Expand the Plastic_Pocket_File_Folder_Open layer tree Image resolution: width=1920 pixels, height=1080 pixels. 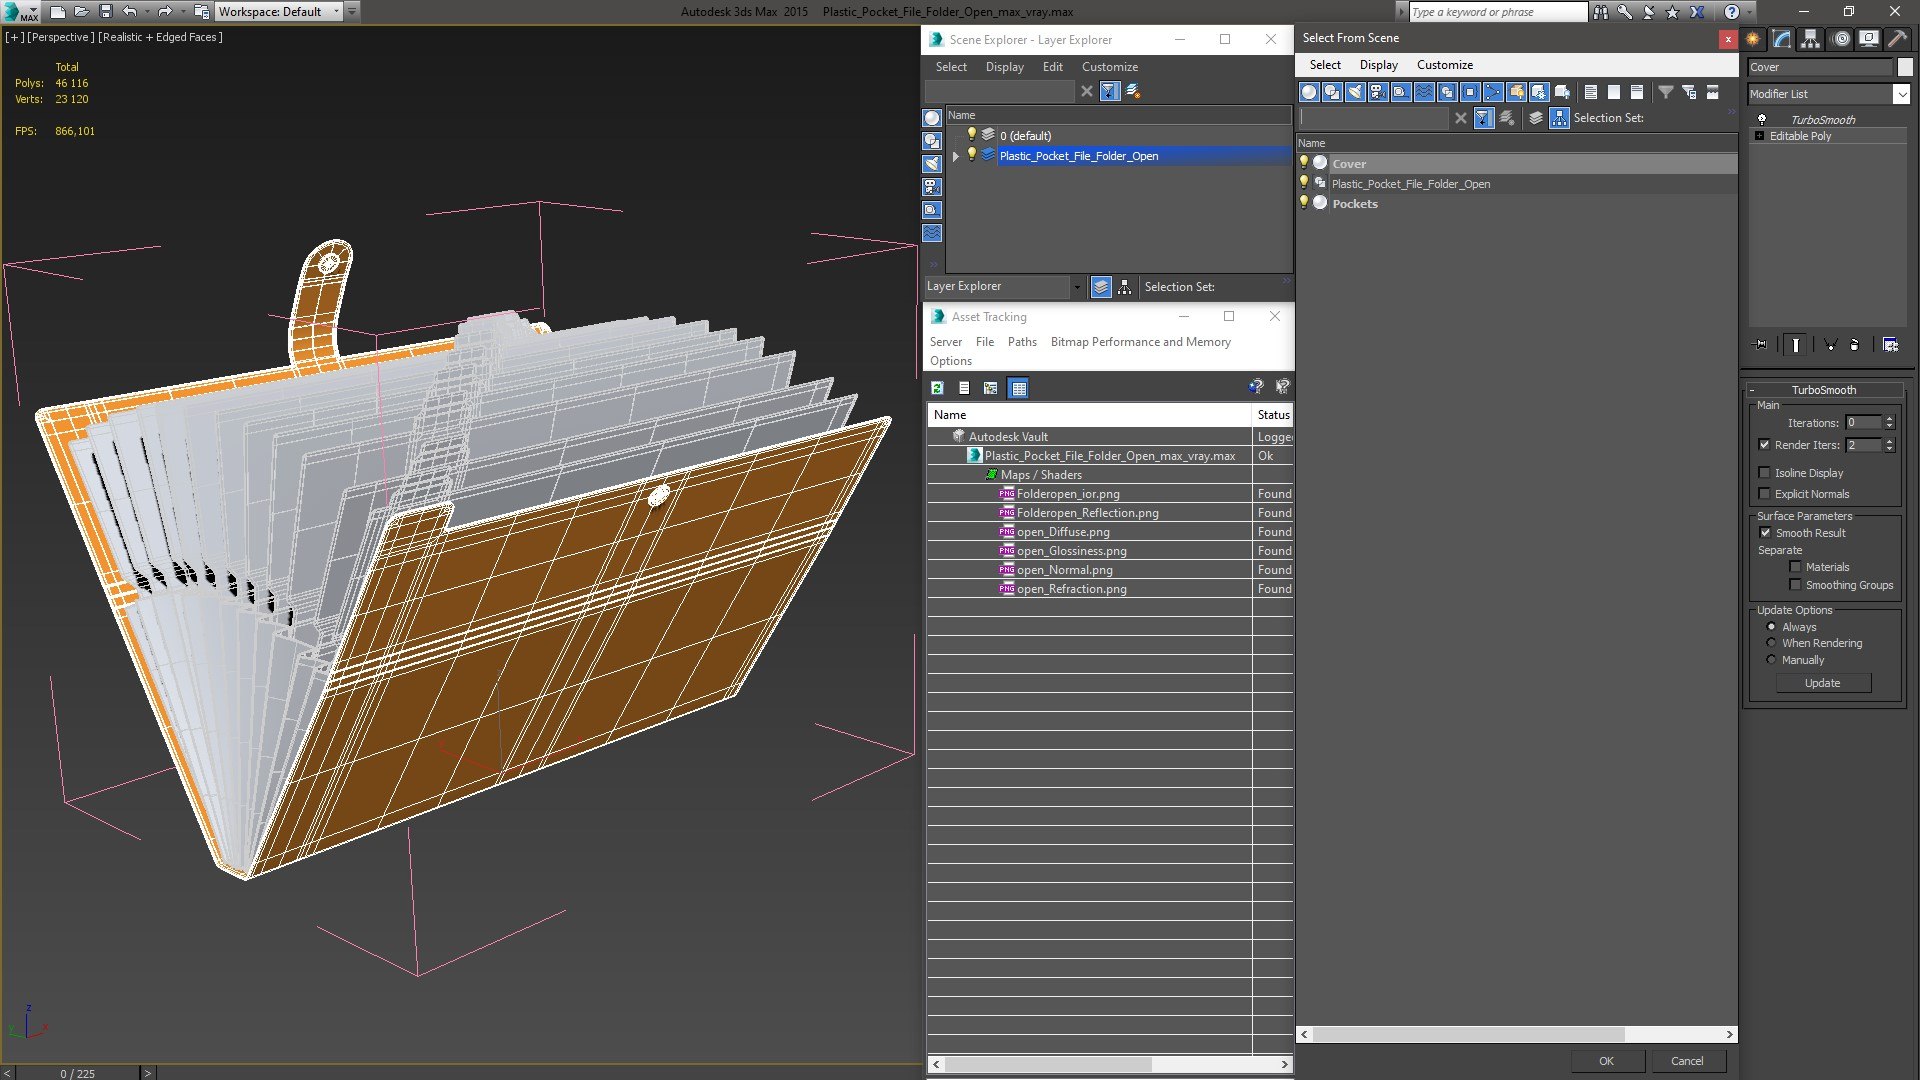[956, 156]
